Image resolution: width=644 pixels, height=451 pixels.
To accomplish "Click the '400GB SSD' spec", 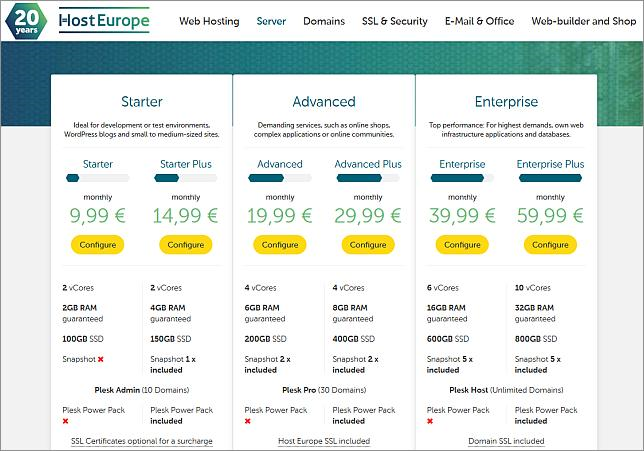I will coord(354,339).
